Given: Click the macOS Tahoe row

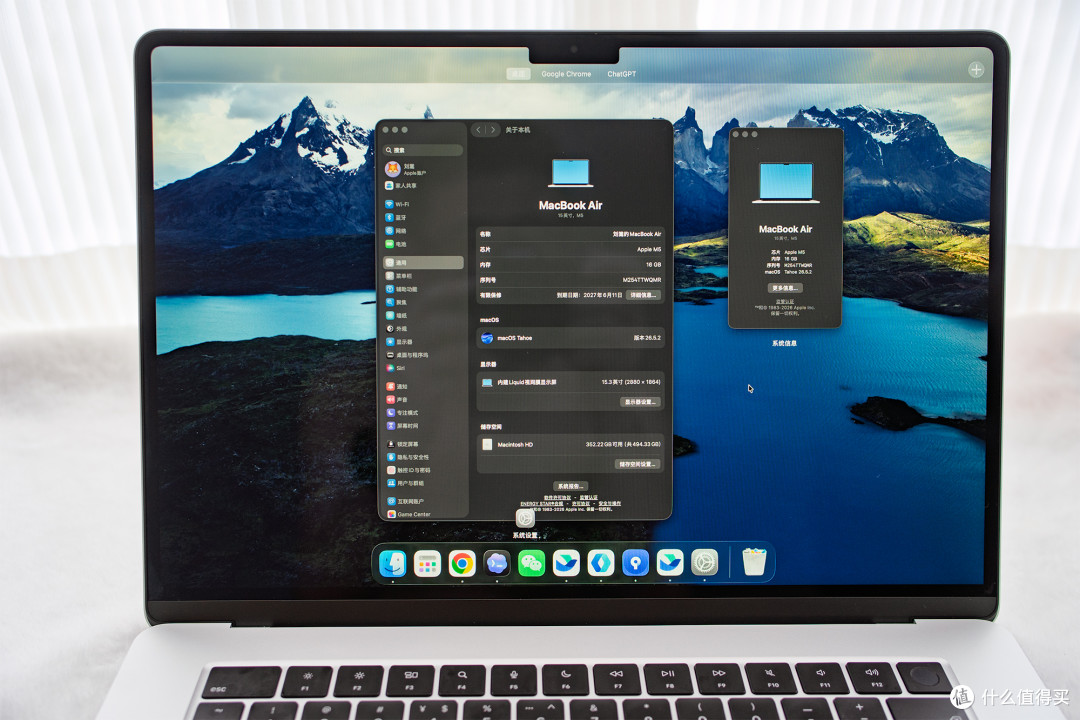Looking at the screenshot, I should pyautogui.click(x=570, y=338).
